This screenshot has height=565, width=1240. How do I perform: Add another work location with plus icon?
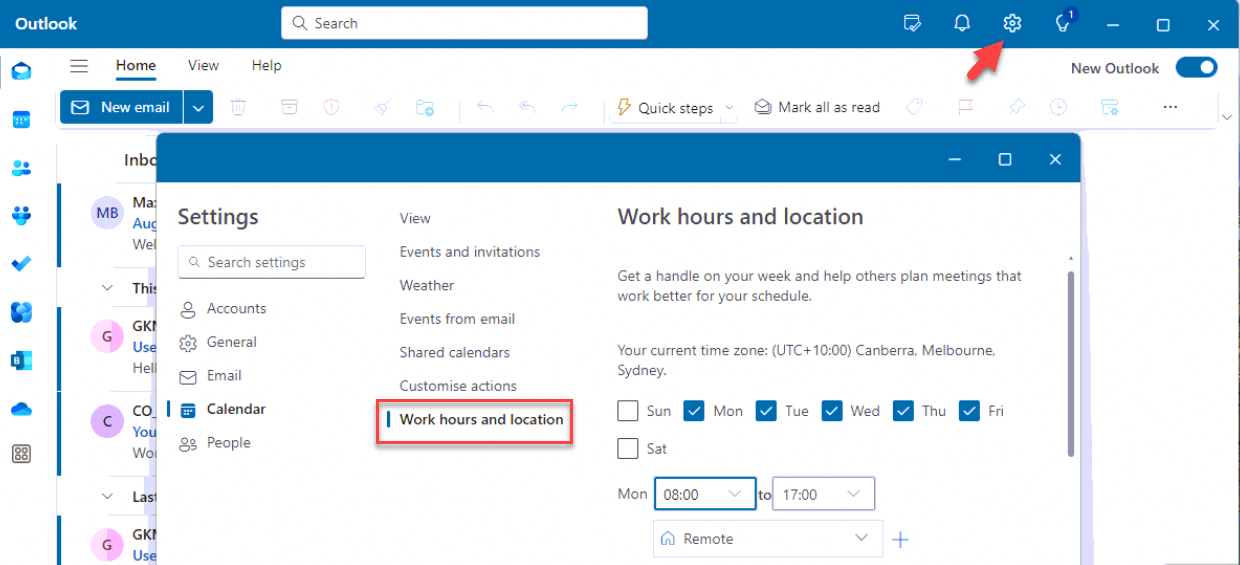900,540
